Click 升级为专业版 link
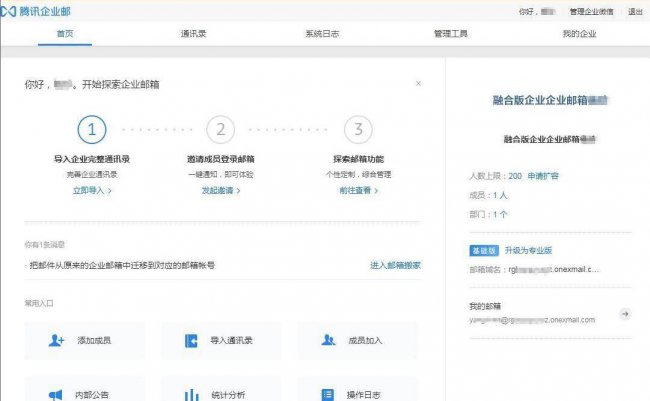 [528, 250]
